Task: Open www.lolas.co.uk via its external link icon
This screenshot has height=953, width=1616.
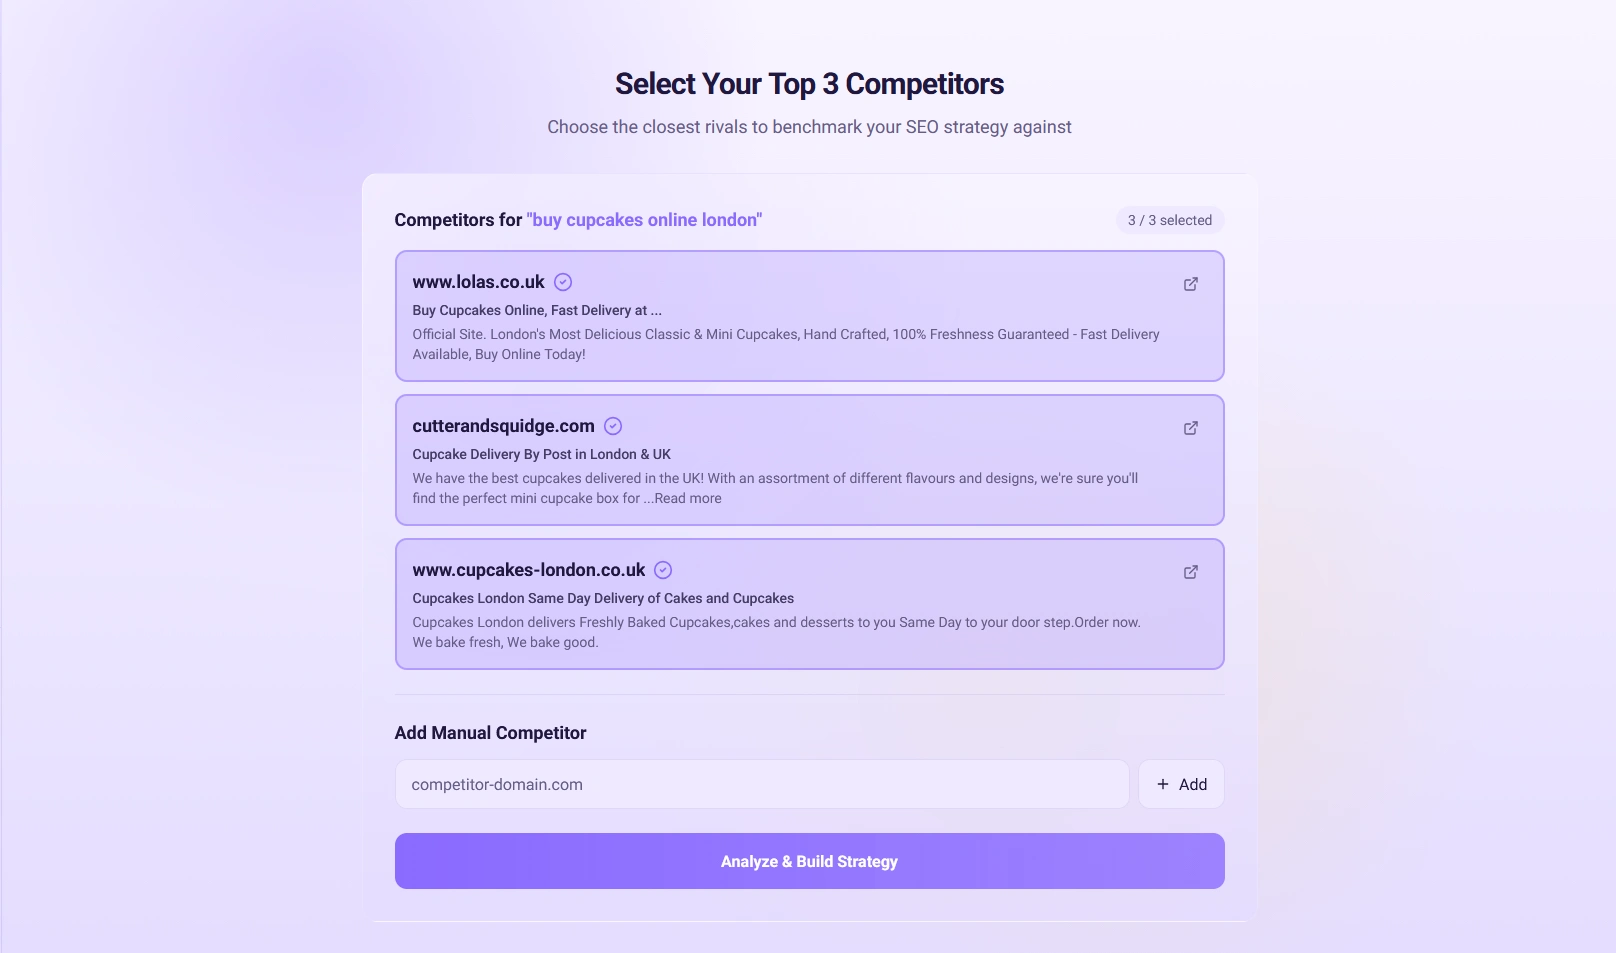Action: (x=1191, y=284)
